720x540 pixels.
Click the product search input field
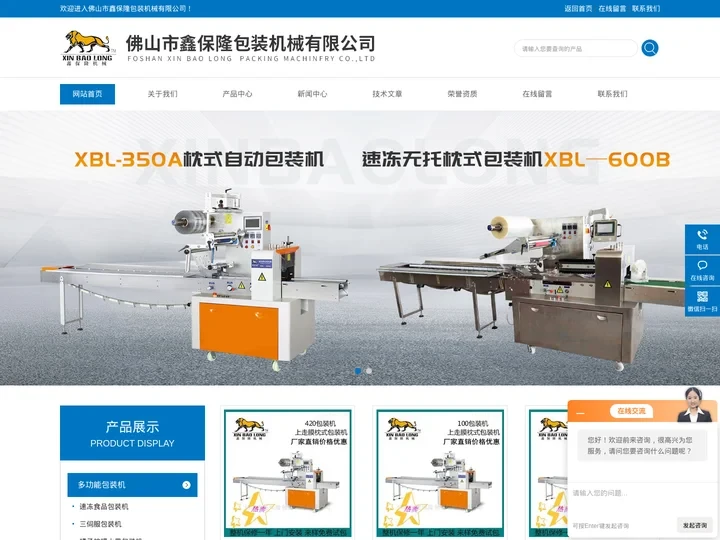[x=576, y=48]
